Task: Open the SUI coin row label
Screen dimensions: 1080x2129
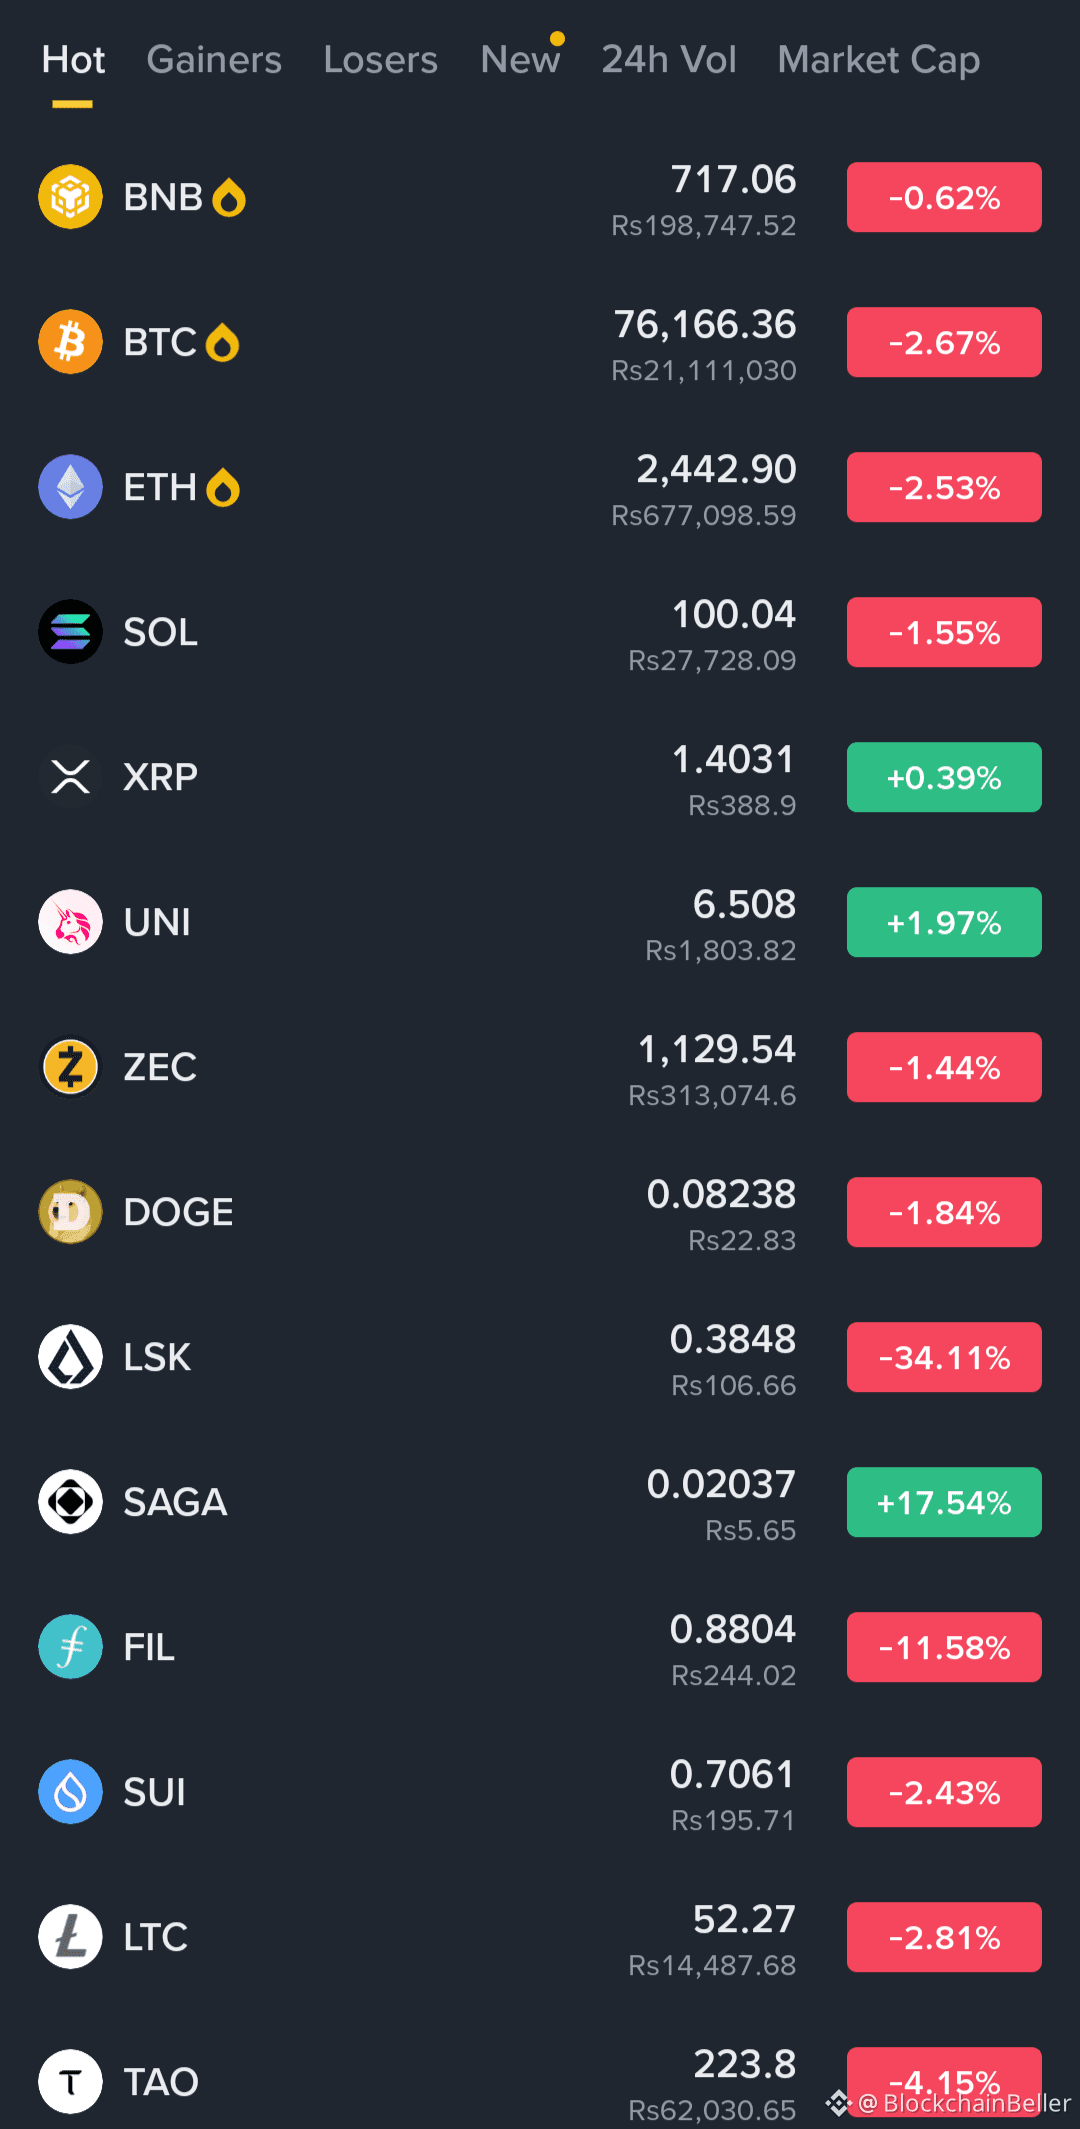Action: pyautogui.click(x=154, y=1792)
